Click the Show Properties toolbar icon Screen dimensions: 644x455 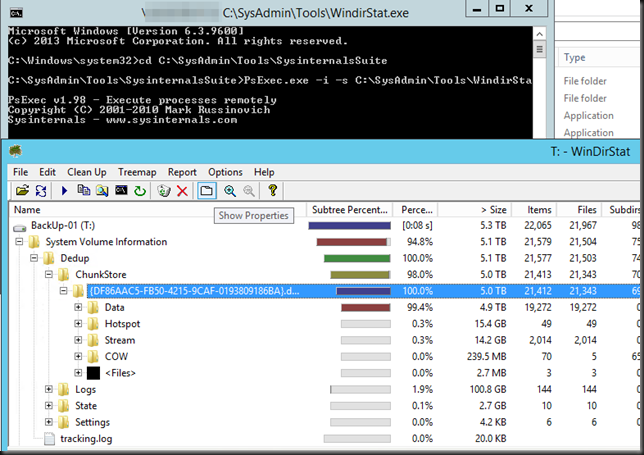click(x=207, y=191)
